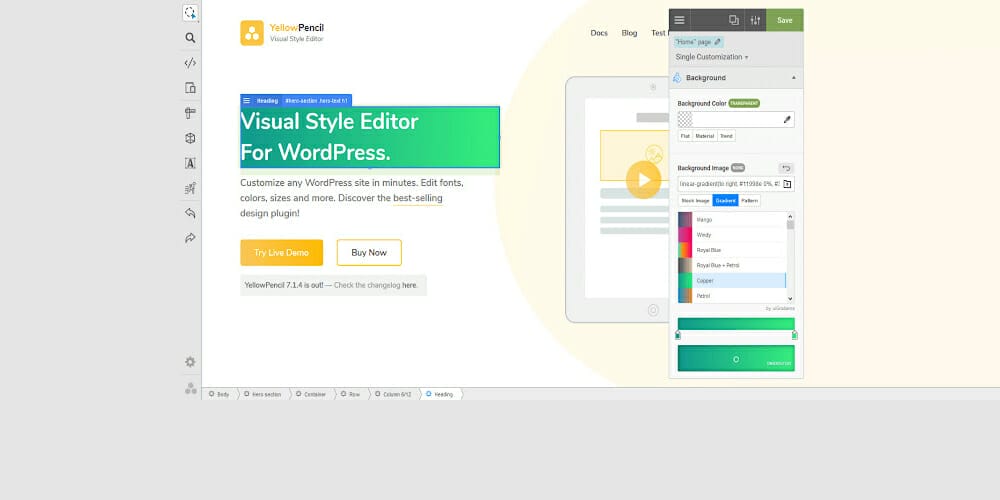Reset background image with the undo icon

[x=786, y=168]
